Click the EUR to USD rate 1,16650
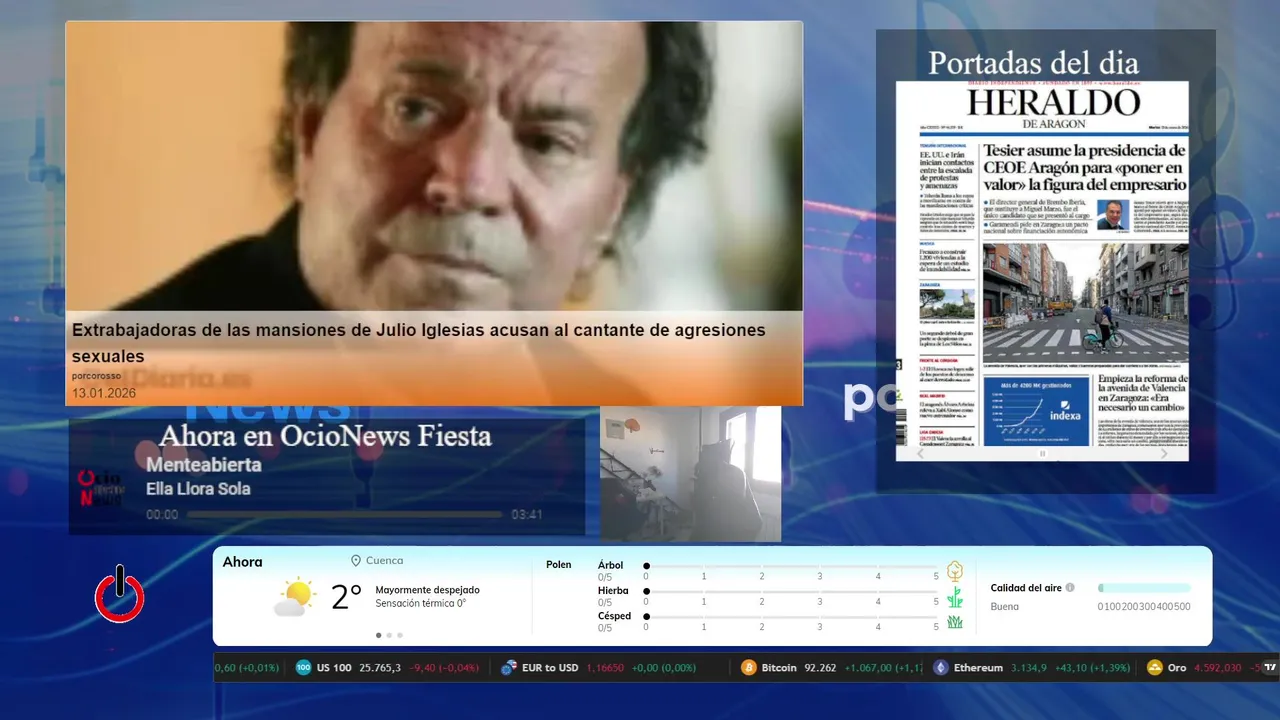The image size is (1280, 720). pos(605,667)
